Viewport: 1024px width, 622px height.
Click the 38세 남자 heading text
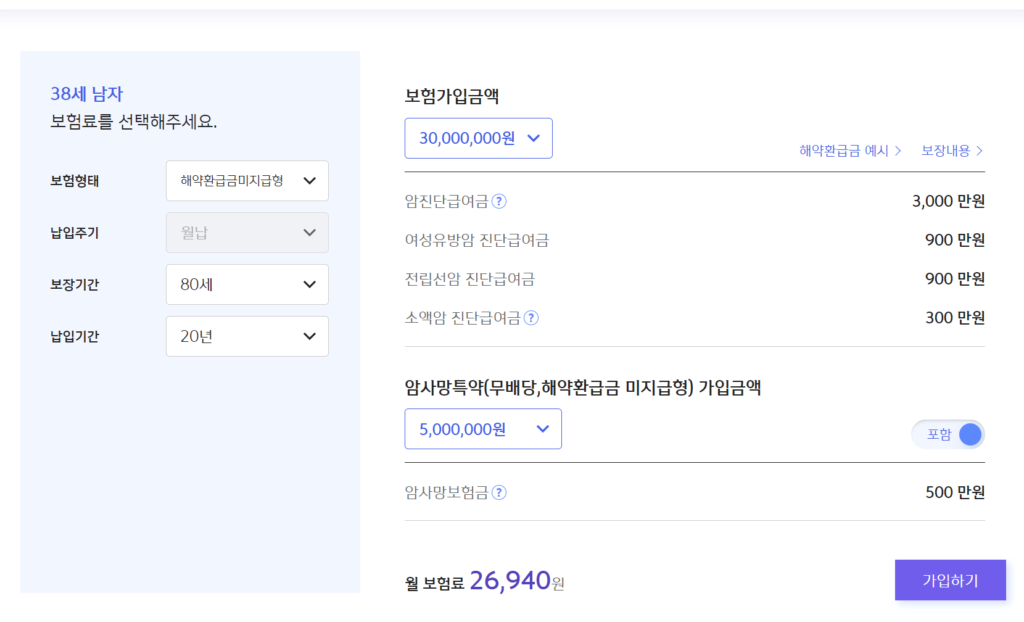coord(87,94)
